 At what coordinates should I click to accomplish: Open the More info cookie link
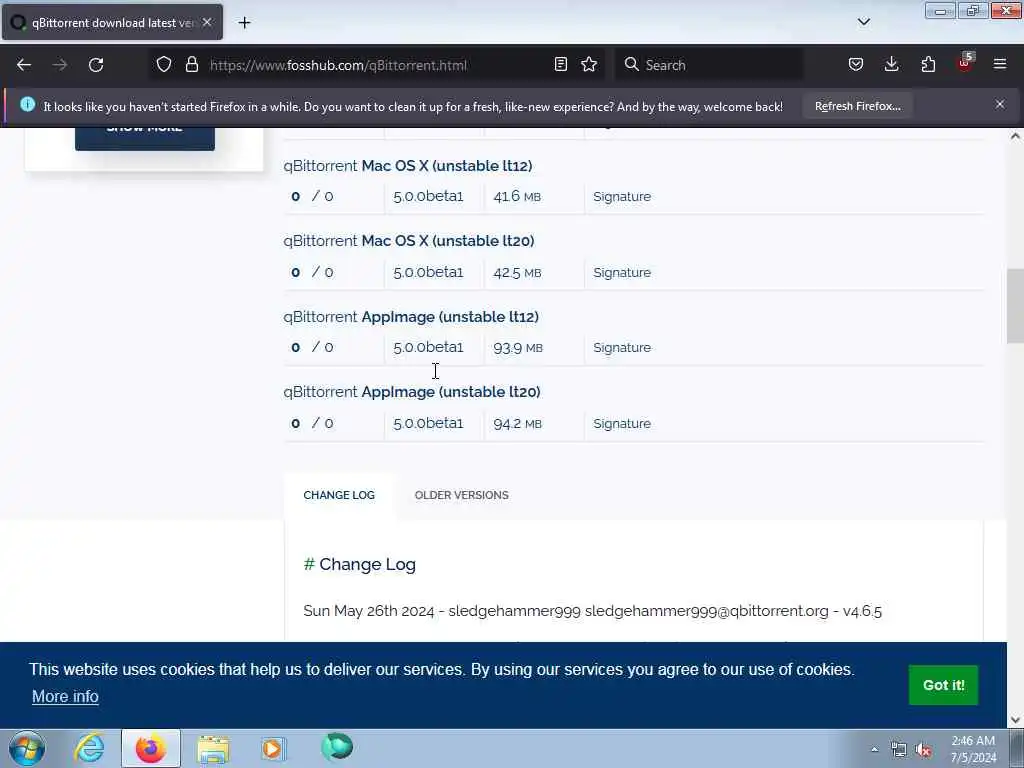click(x=65, y=697)
